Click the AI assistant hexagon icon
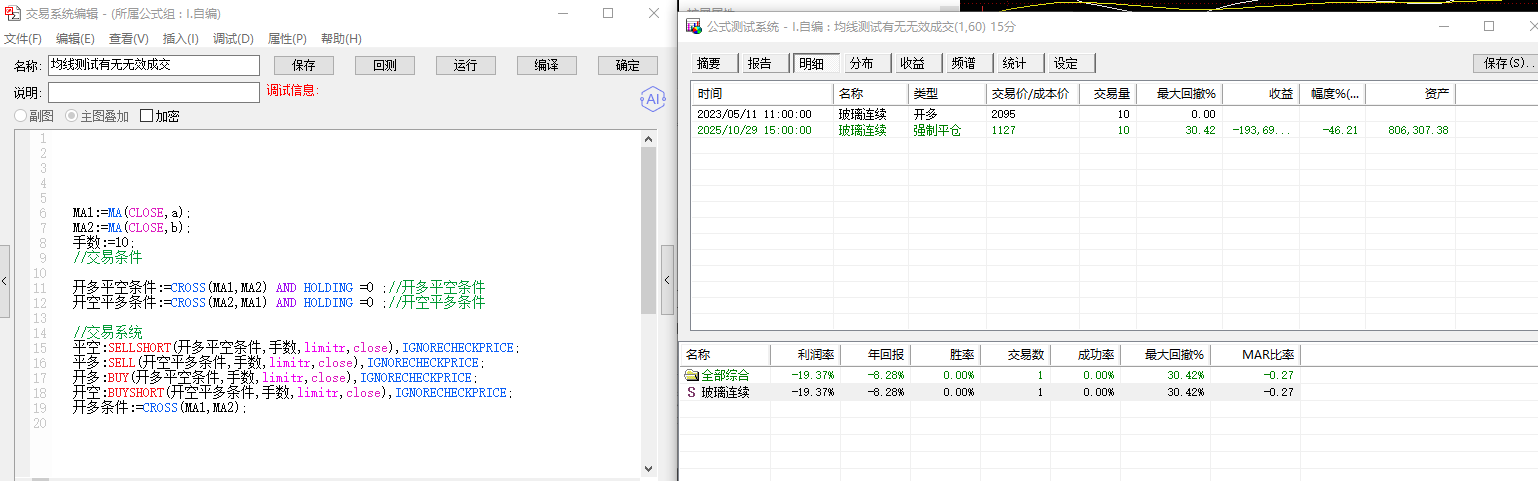The width and height of the screenshot is (1538, 481). click(x=653, y=99)
